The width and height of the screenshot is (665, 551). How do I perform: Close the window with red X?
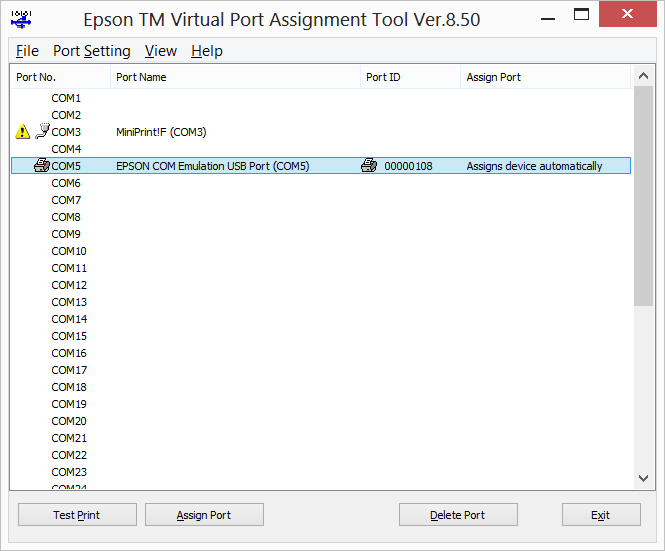pyautogui.click(x=628, y=14)
